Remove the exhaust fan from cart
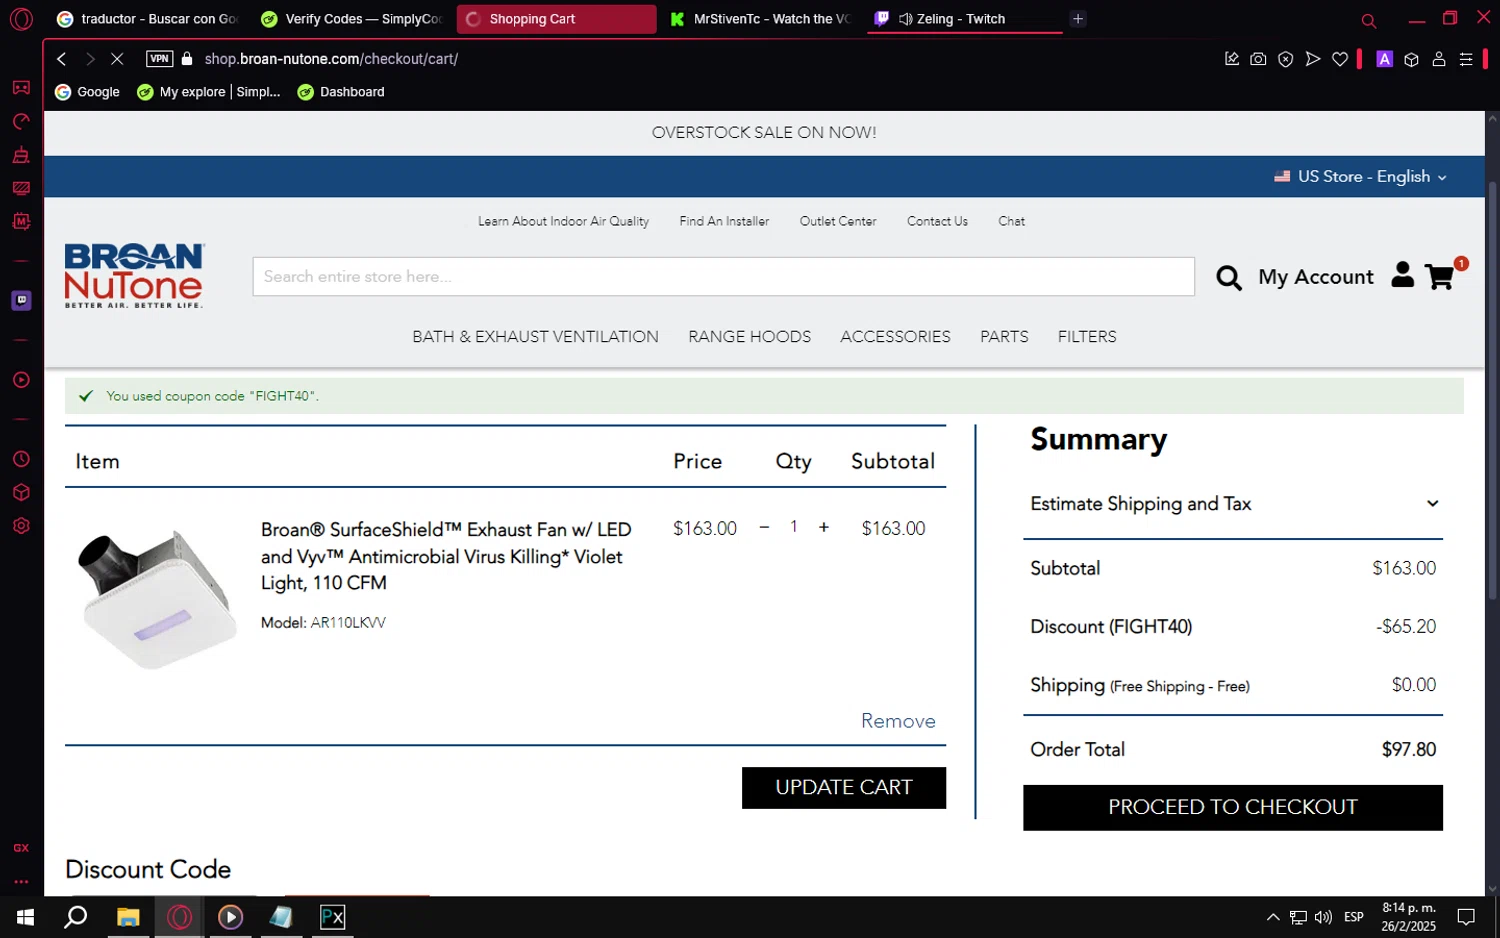Image resolution: width=1500 pixels, height=938 pixels. (x=898, y=721)
